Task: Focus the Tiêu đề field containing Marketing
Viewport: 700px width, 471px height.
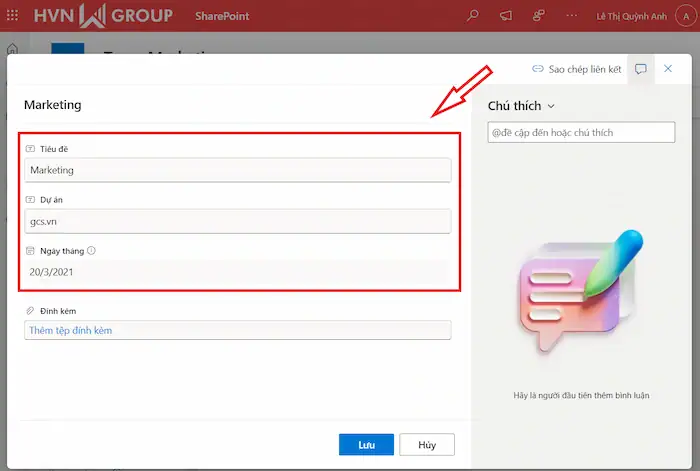Action: pos(237,170)
